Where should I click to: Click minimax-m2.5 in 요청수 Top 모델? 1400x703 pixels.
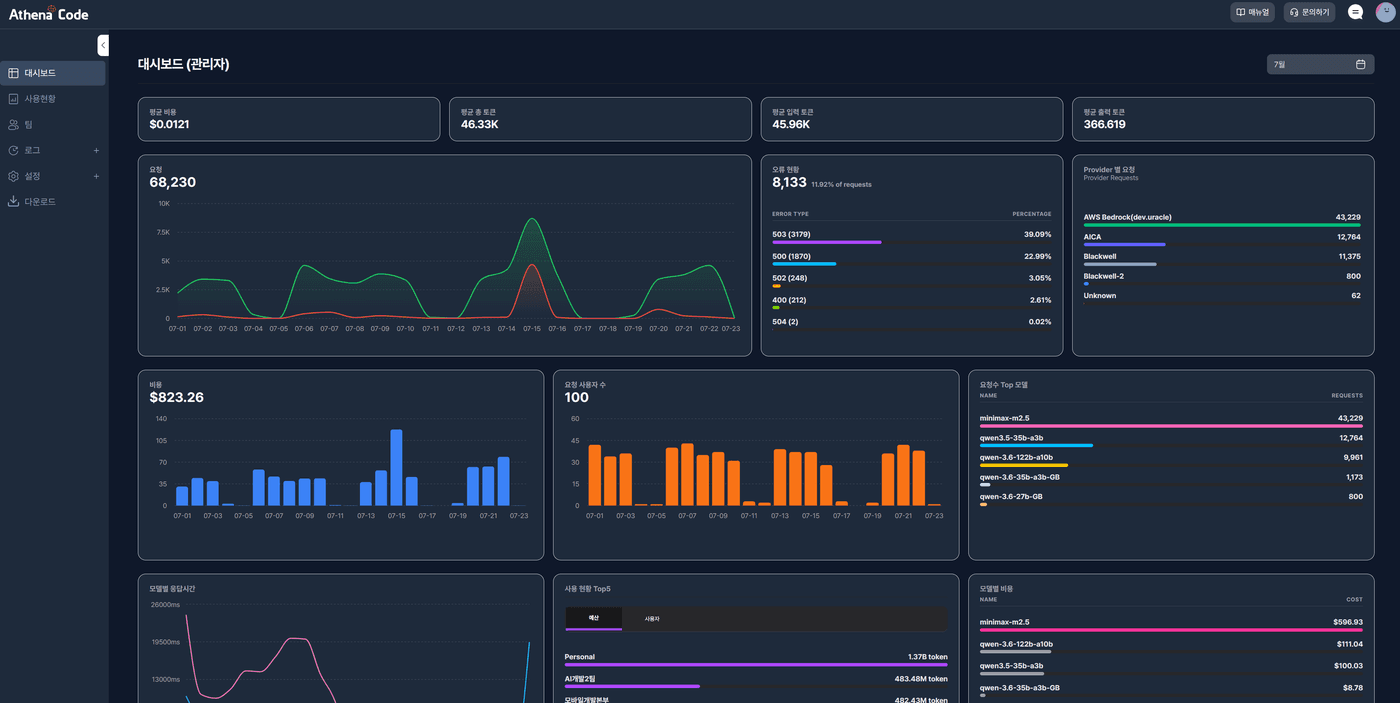[1171, 421]
